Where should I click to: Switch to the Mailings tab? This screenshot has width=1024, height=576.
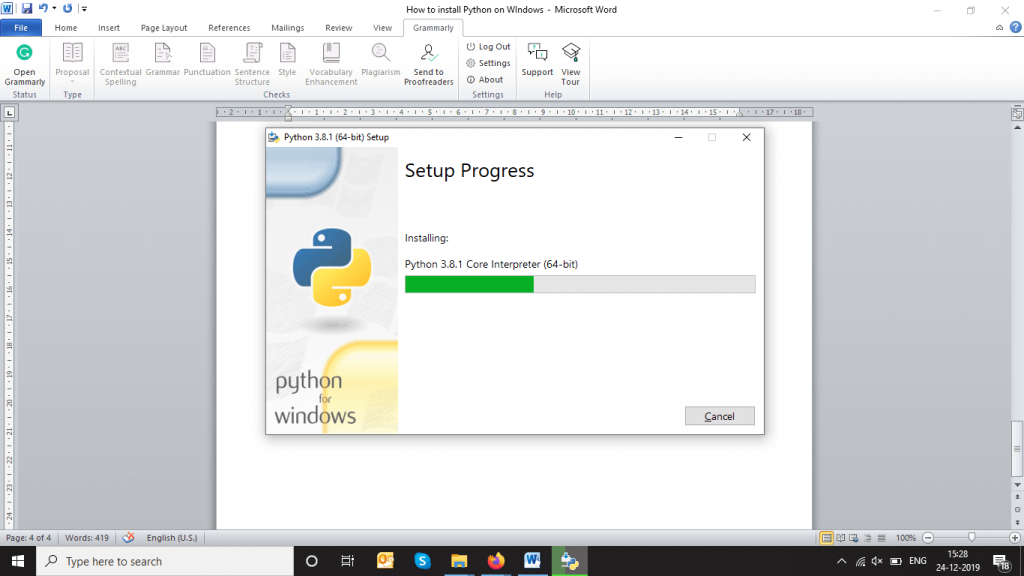(x=287, y=28)
